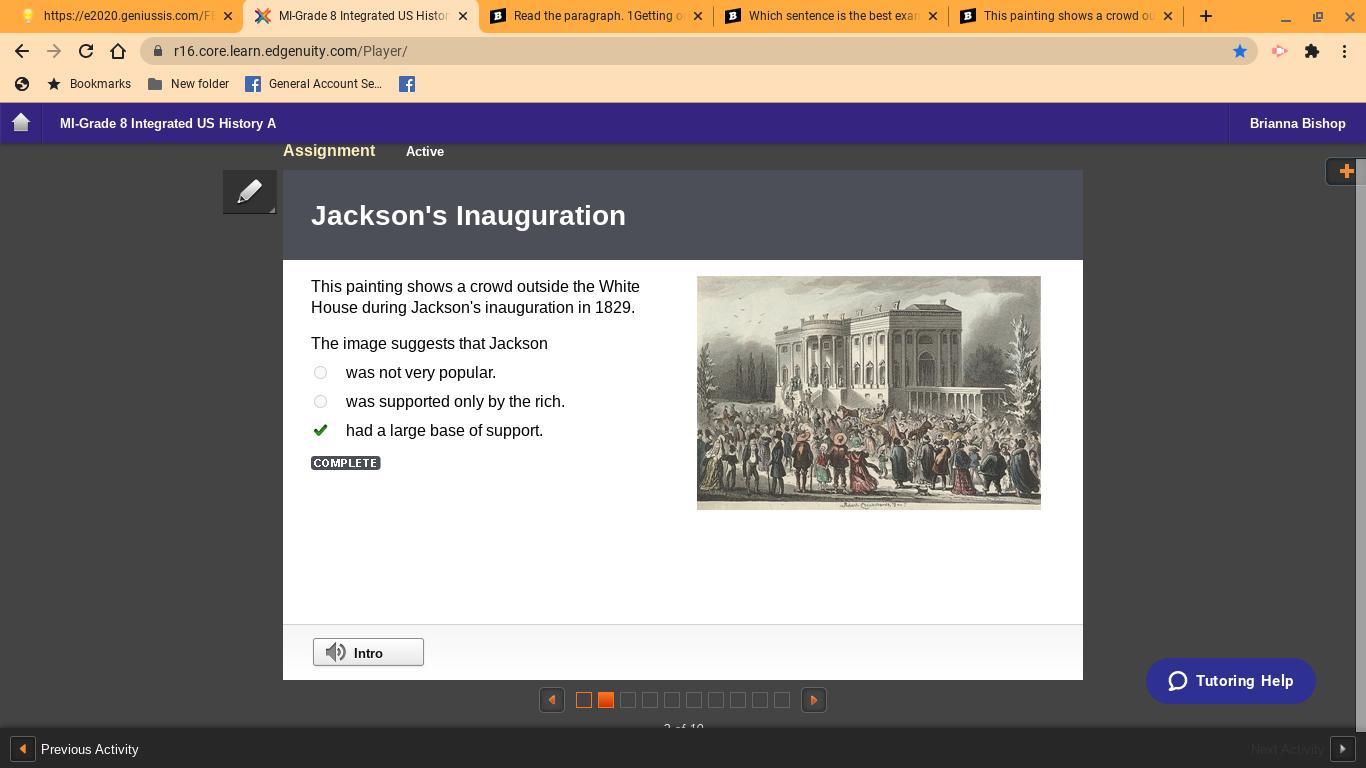The image size is (1366, 768).
Task: Close the "Read the paragraph" tab
Action: [698, 16]
